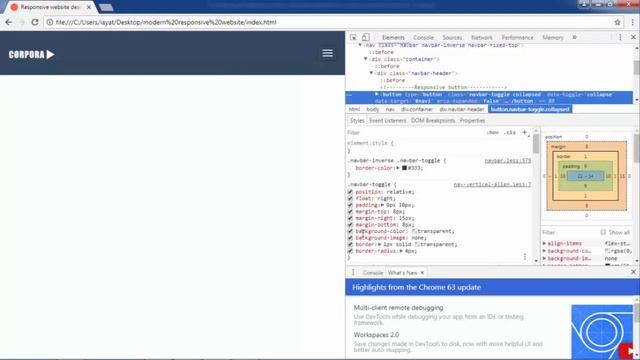Click the CORPORA logo
640x360 pixels.
(x=31, y=54)
